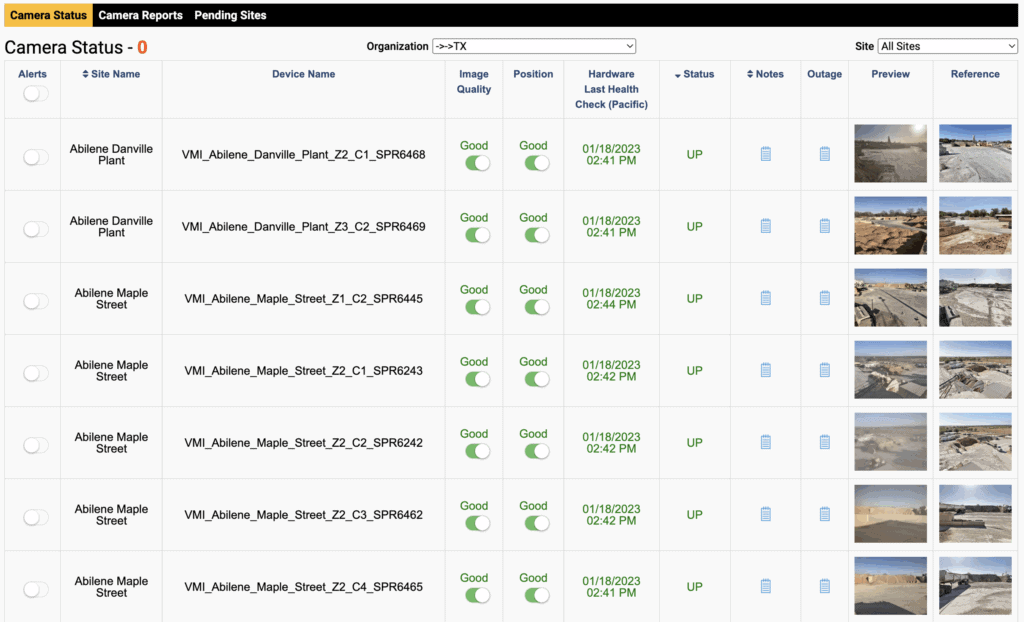
Task: Sort by Notes column header
Action: [765, 74]
